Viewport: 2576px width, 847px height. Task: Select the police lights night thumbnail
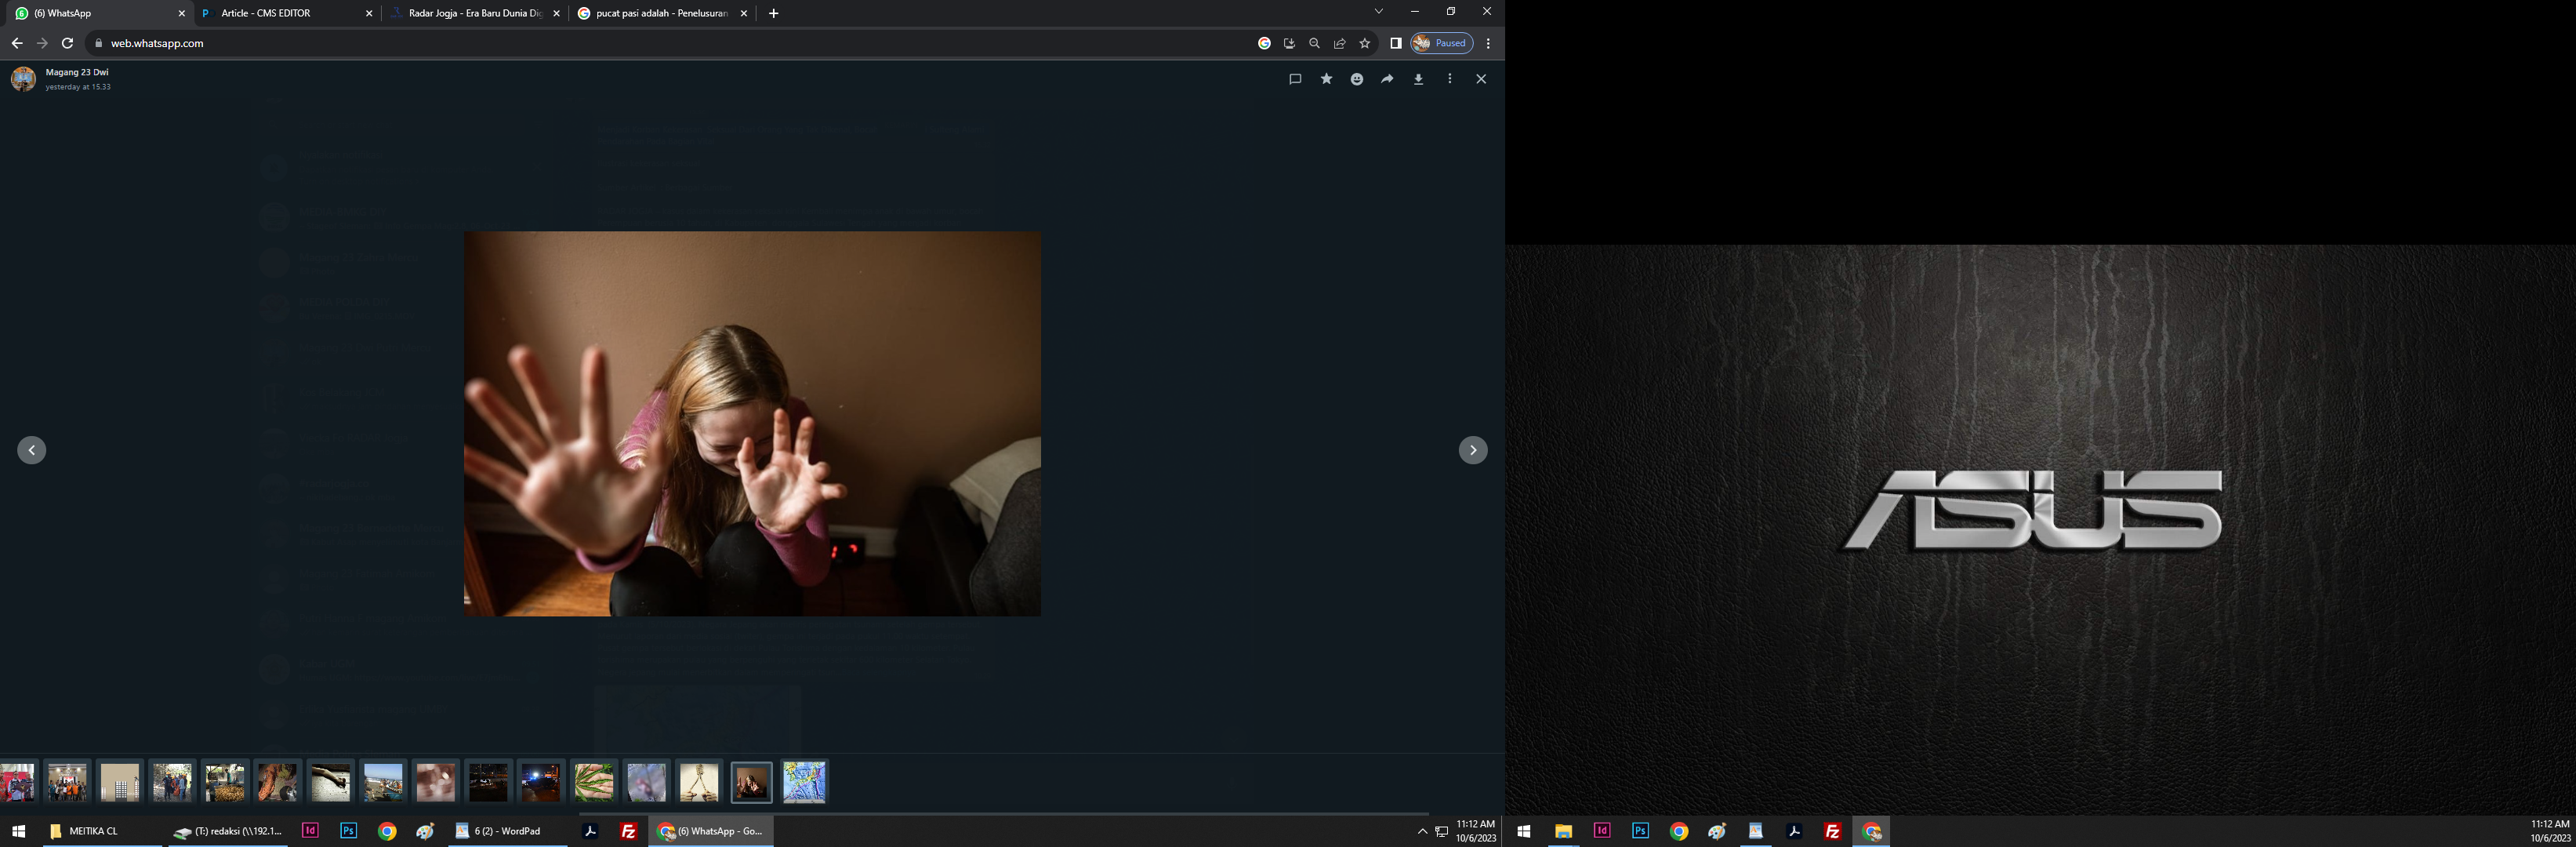pyautogui.click(x=541, y=782)
